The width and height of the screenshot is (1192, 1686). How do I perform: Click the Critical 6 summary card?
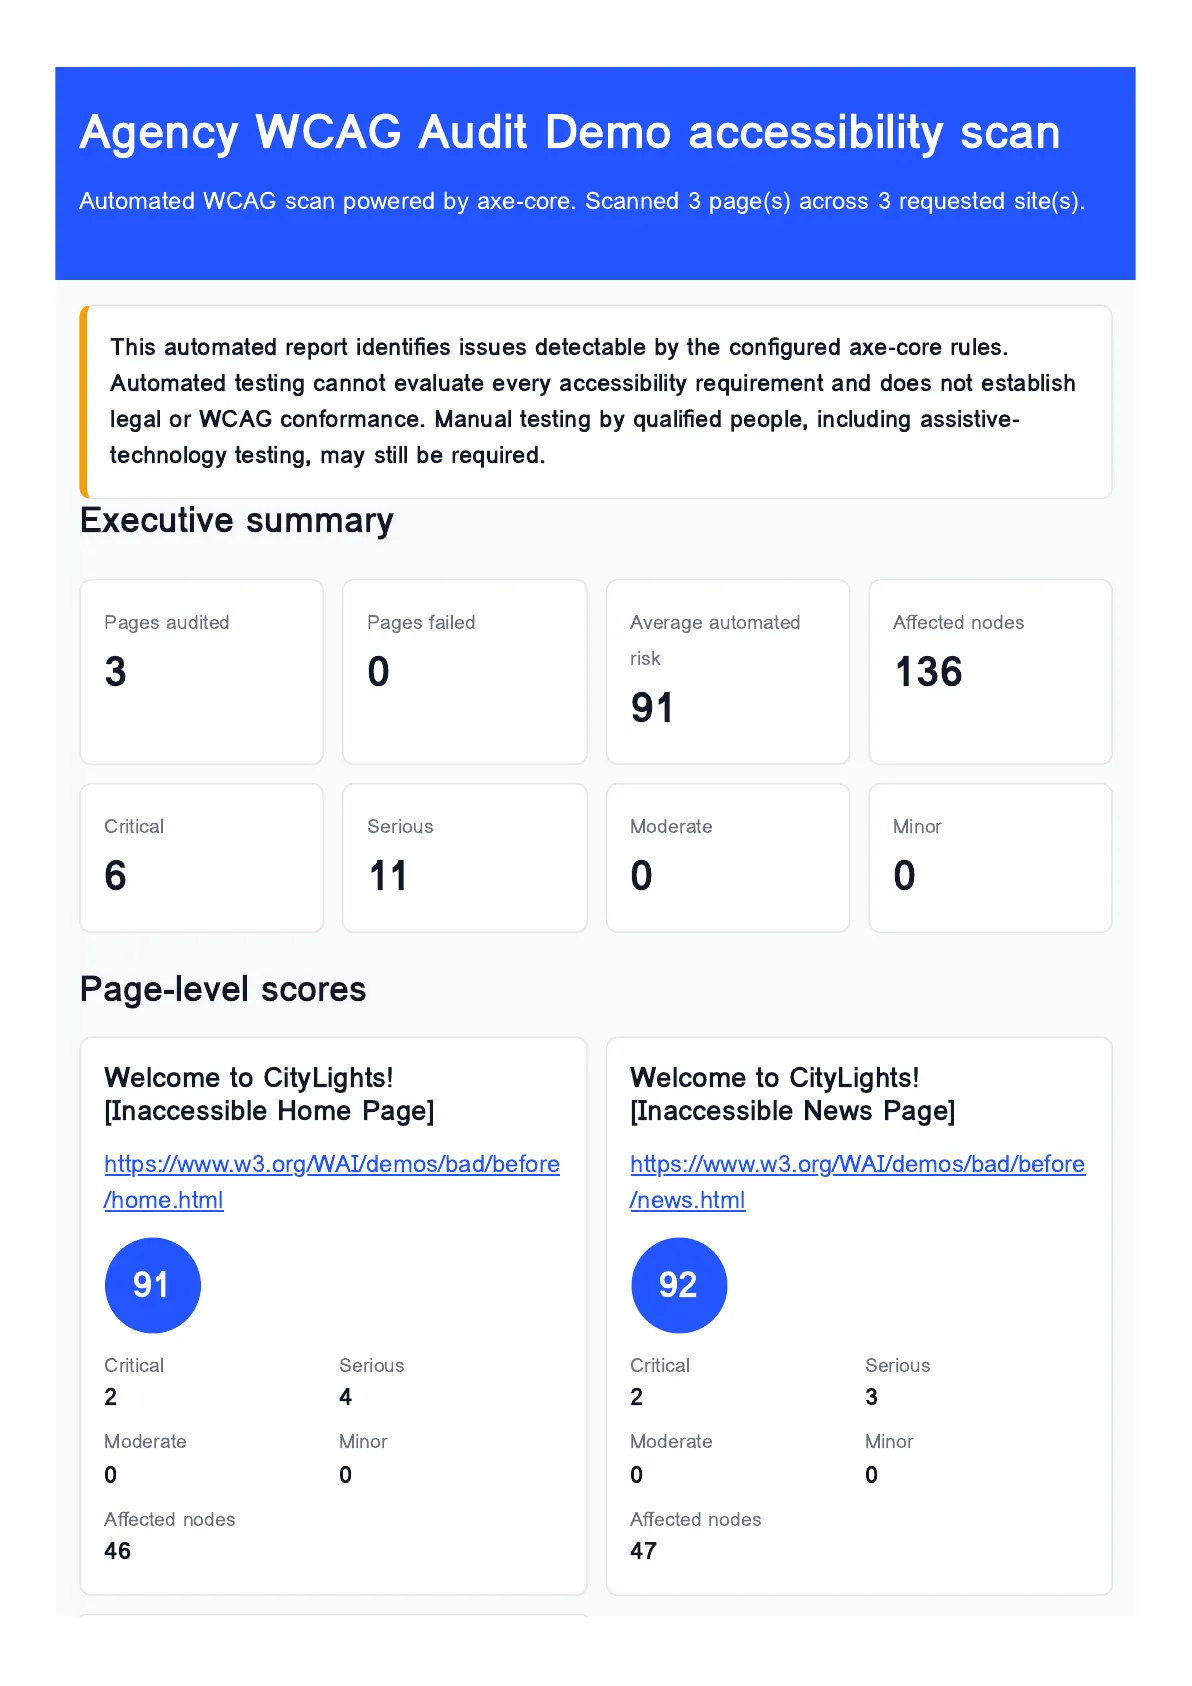coord(202,858)
